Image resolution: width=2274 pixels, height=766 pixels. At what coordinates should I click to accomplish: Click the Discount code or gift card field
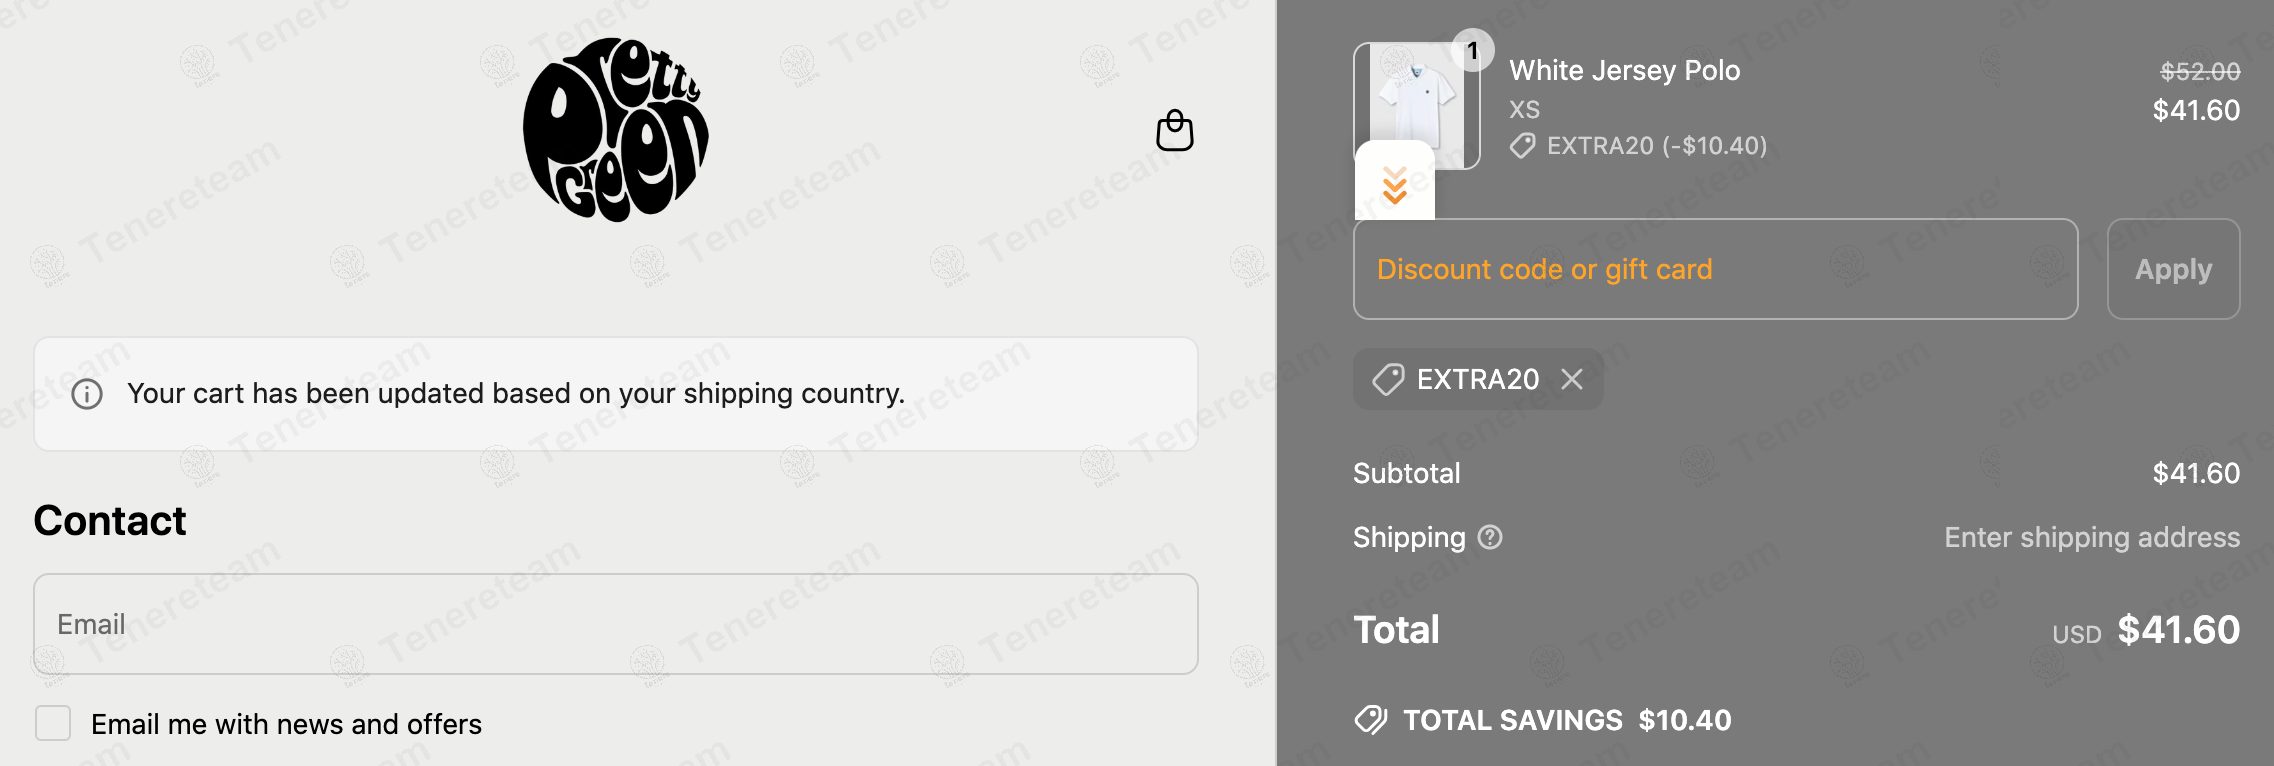1715,269
